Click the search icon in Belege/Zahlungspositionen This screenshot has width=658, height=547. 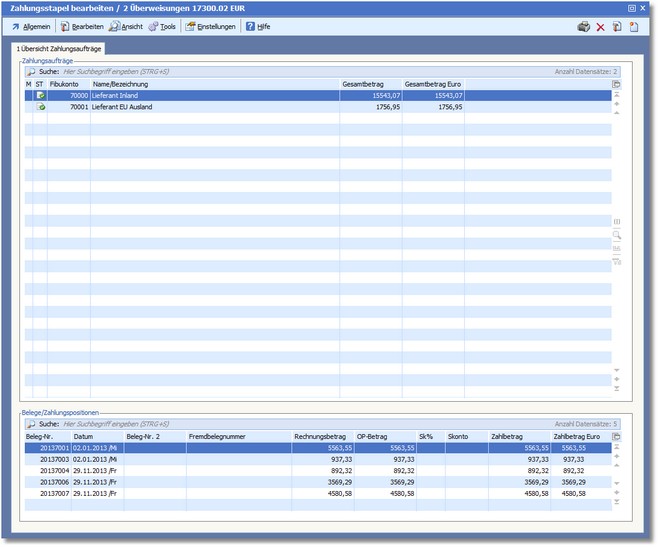[x=31, y=423]
